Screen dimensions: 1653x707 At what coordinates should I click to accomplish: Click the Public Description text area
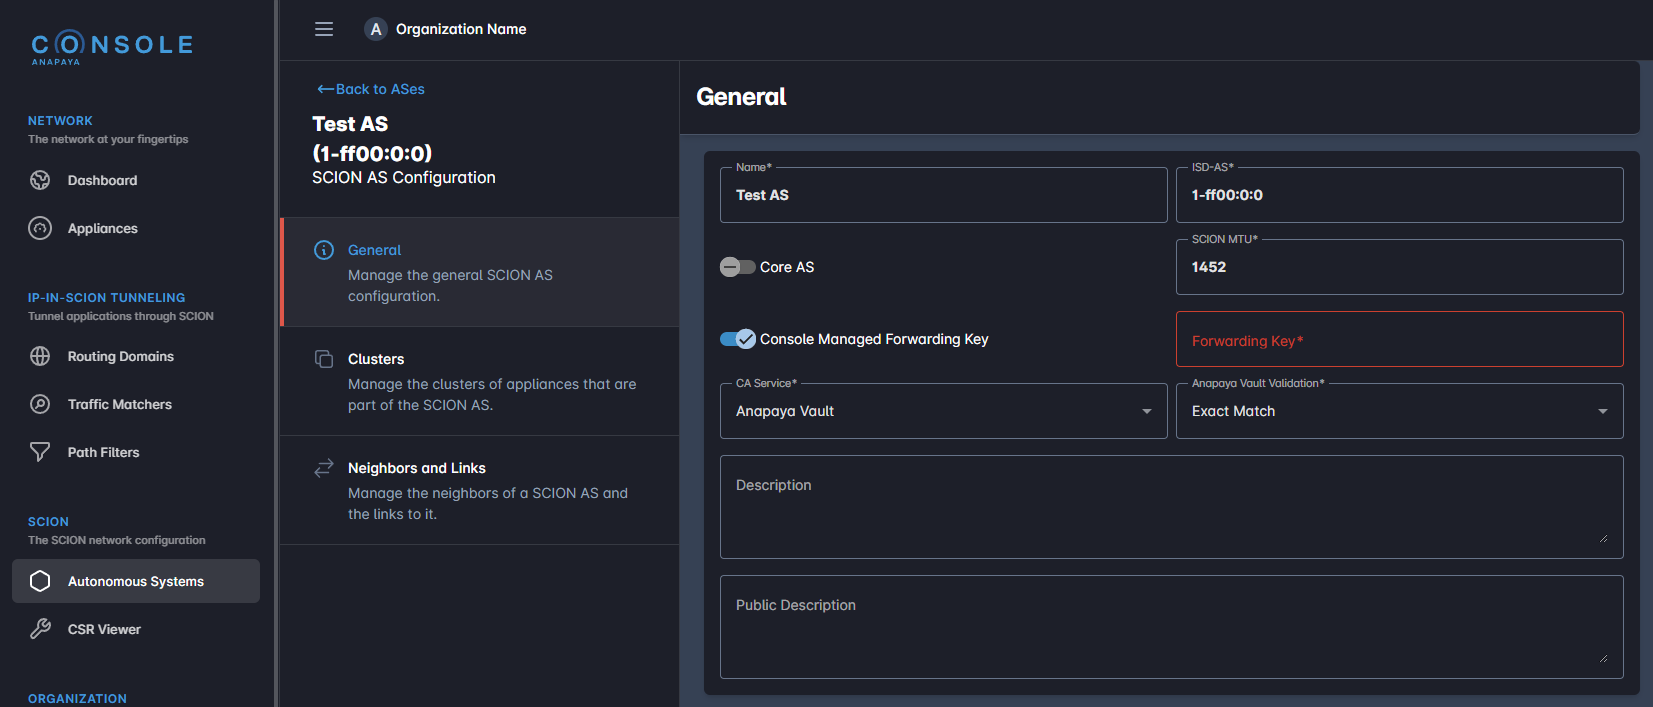1170,627
